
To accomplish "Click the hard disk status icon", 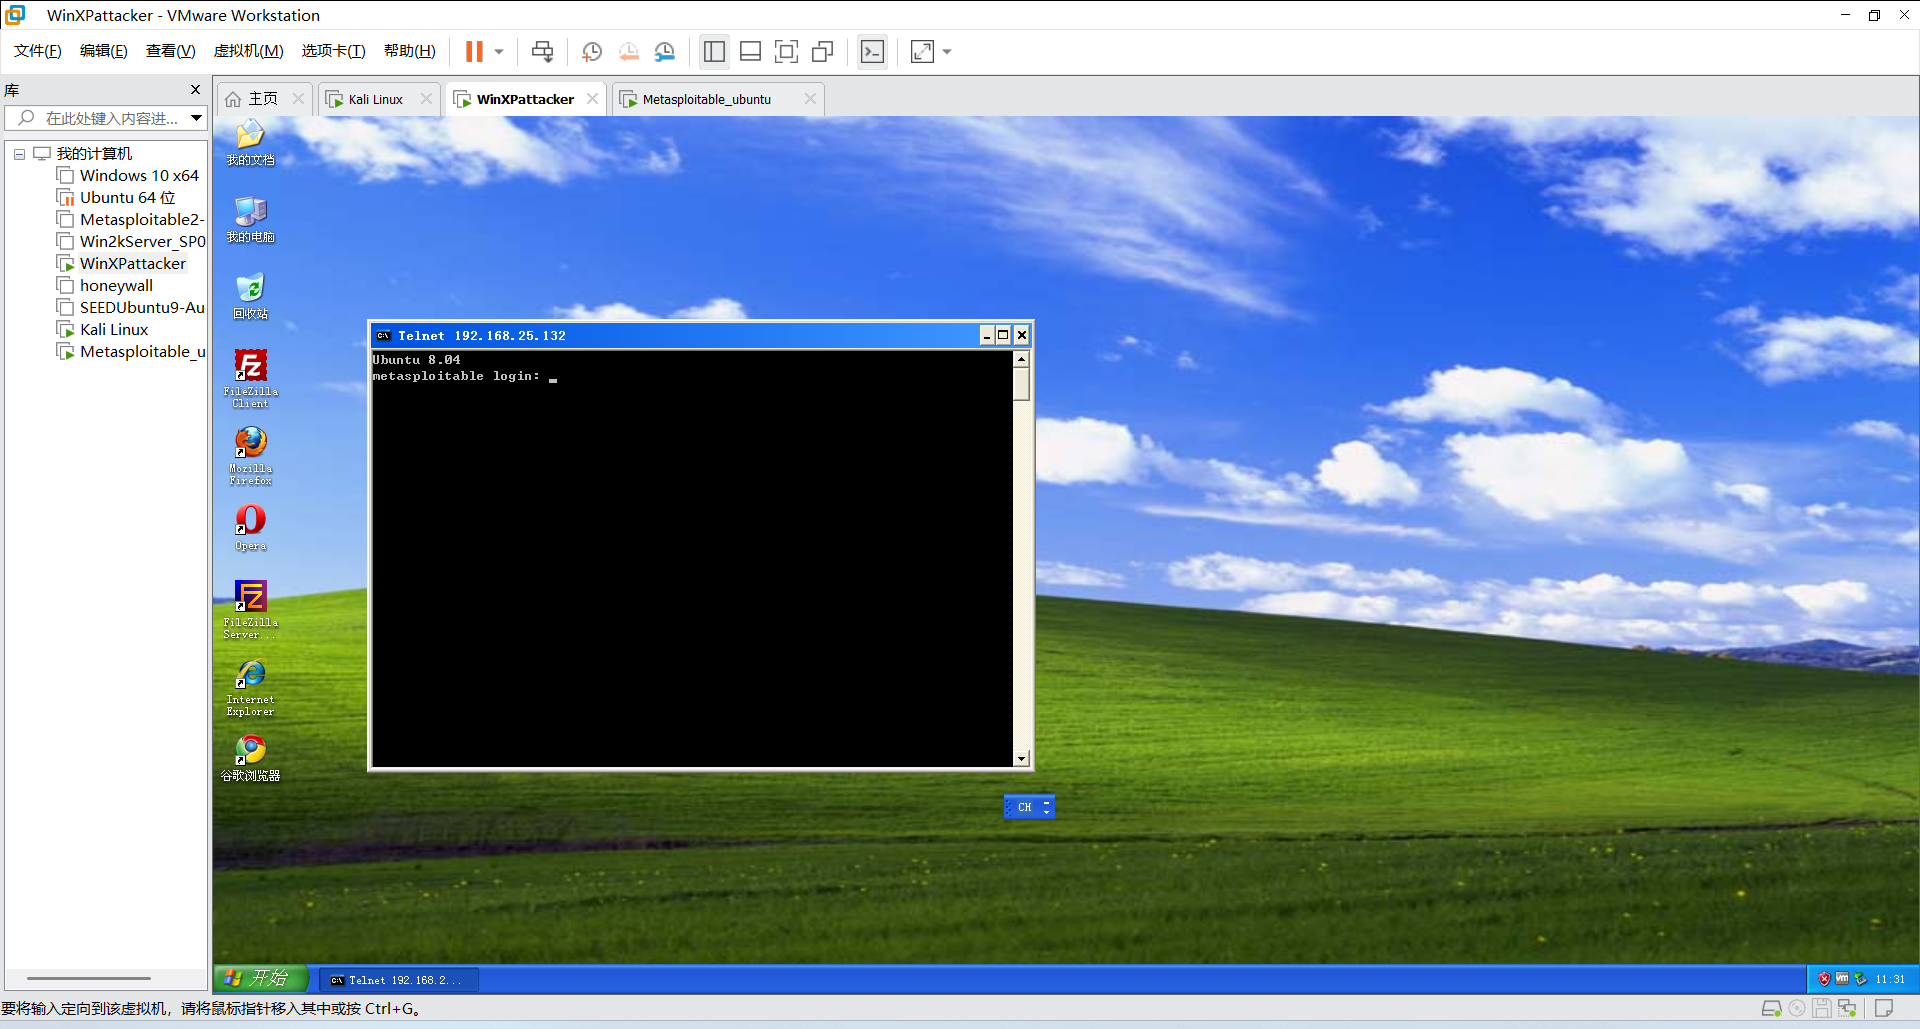I will click(x=1771, y=1008).
